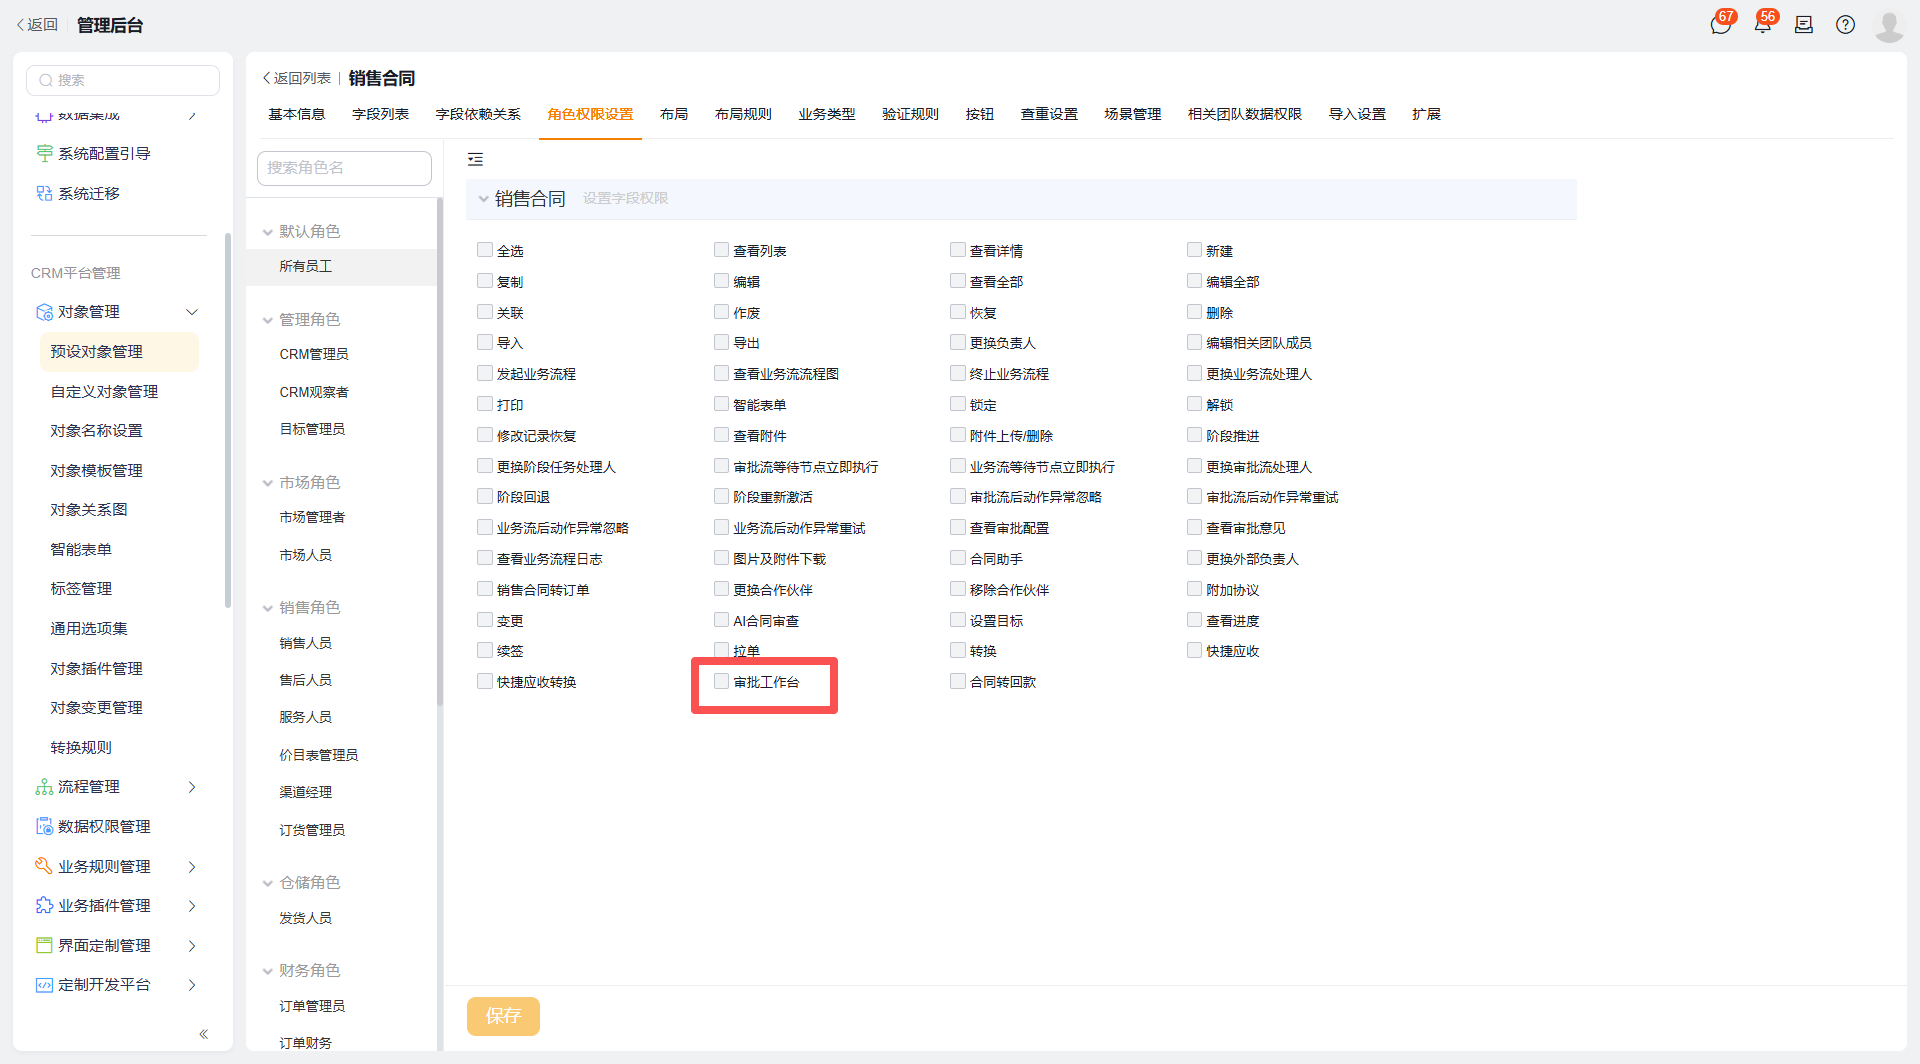Click the 返回列表 link
This screenshot has width=1920, height=1064.
tap(297, 78)
